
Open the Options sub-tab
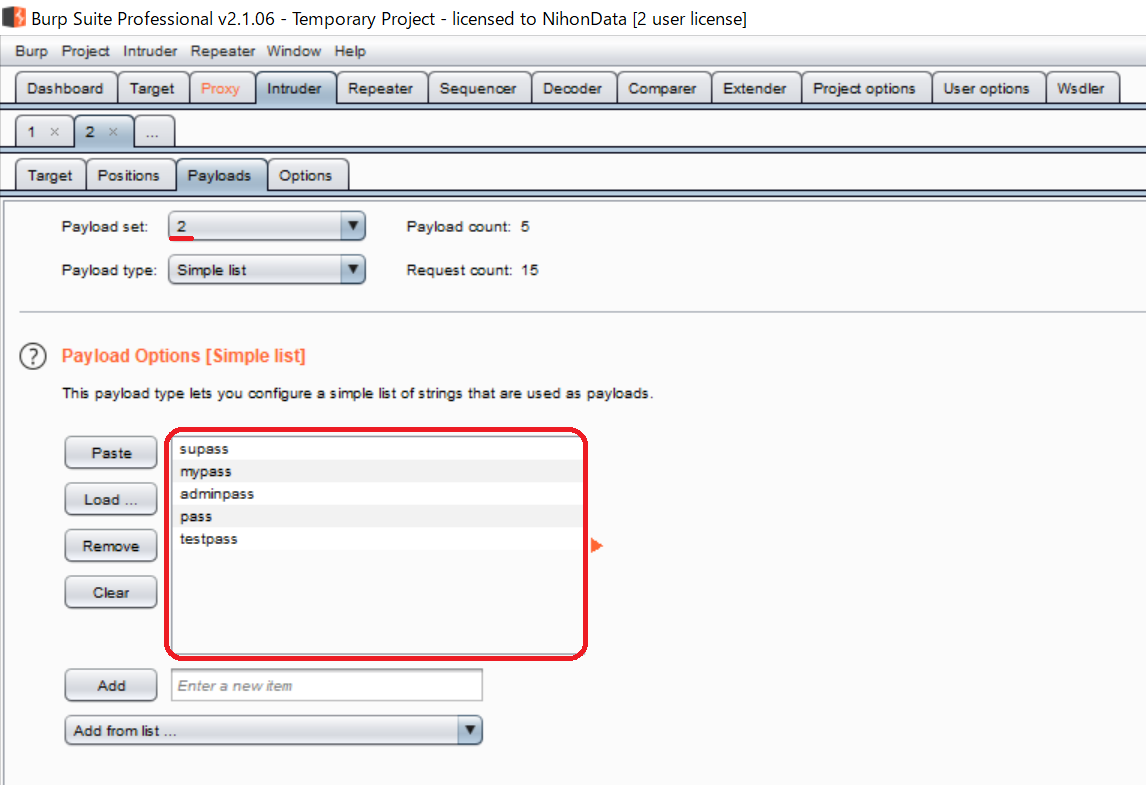306,175
